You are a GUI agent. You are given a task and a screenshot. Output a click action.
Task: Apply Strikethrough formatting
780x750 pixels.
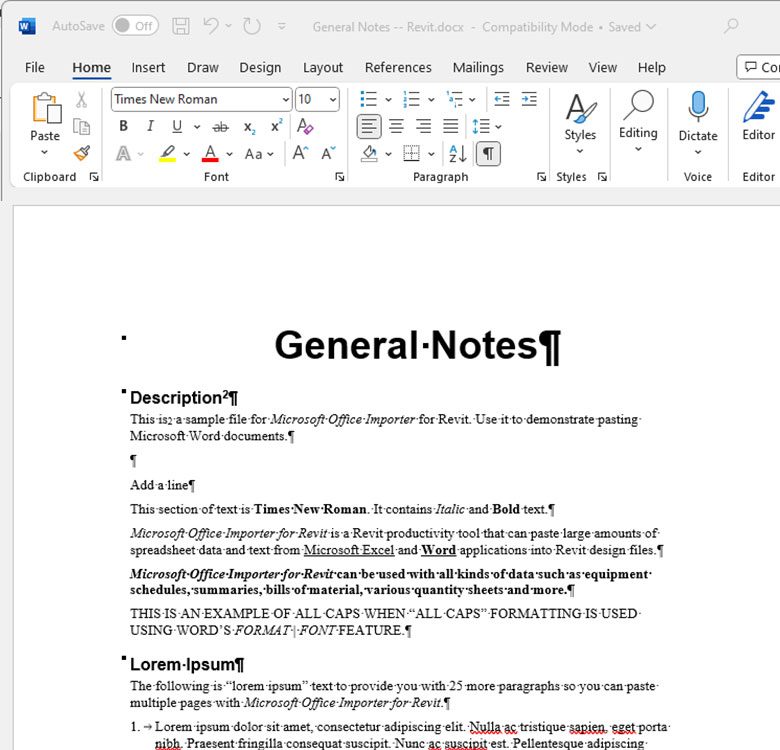pos(220,127)
